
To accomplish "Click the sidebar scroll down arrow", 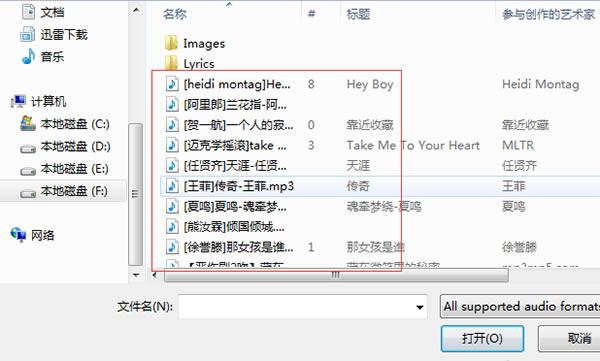I will [x=136, y=275].
